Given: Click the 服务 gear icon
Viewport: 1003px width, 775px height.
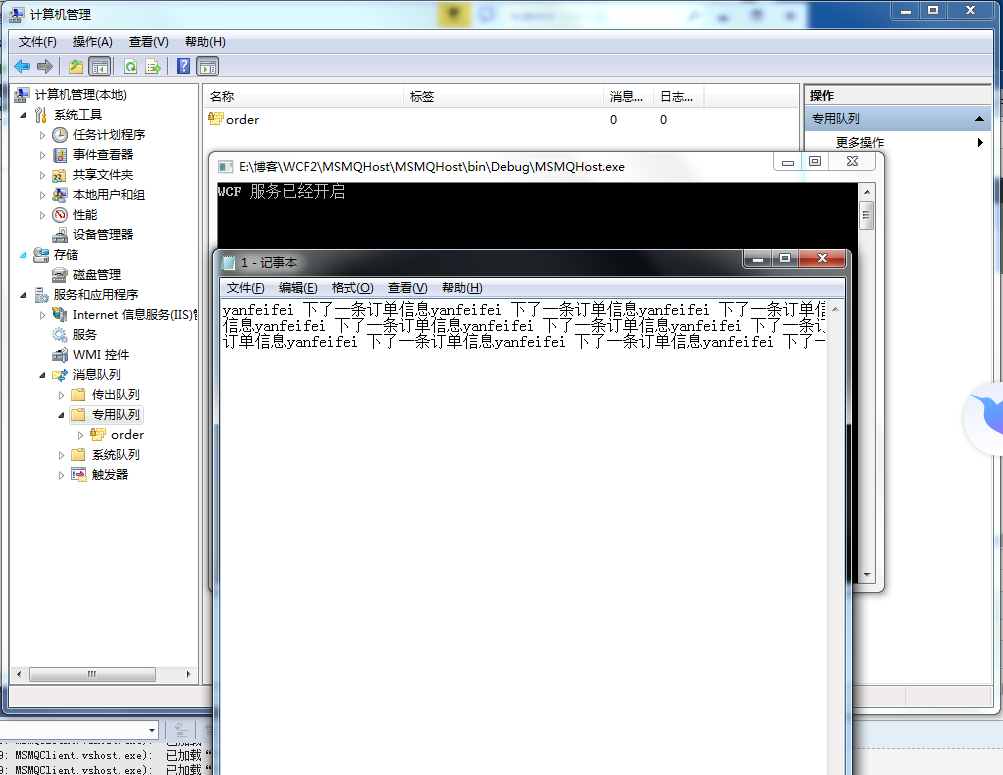Looking at the screenshot, I should tap(59, 334).
